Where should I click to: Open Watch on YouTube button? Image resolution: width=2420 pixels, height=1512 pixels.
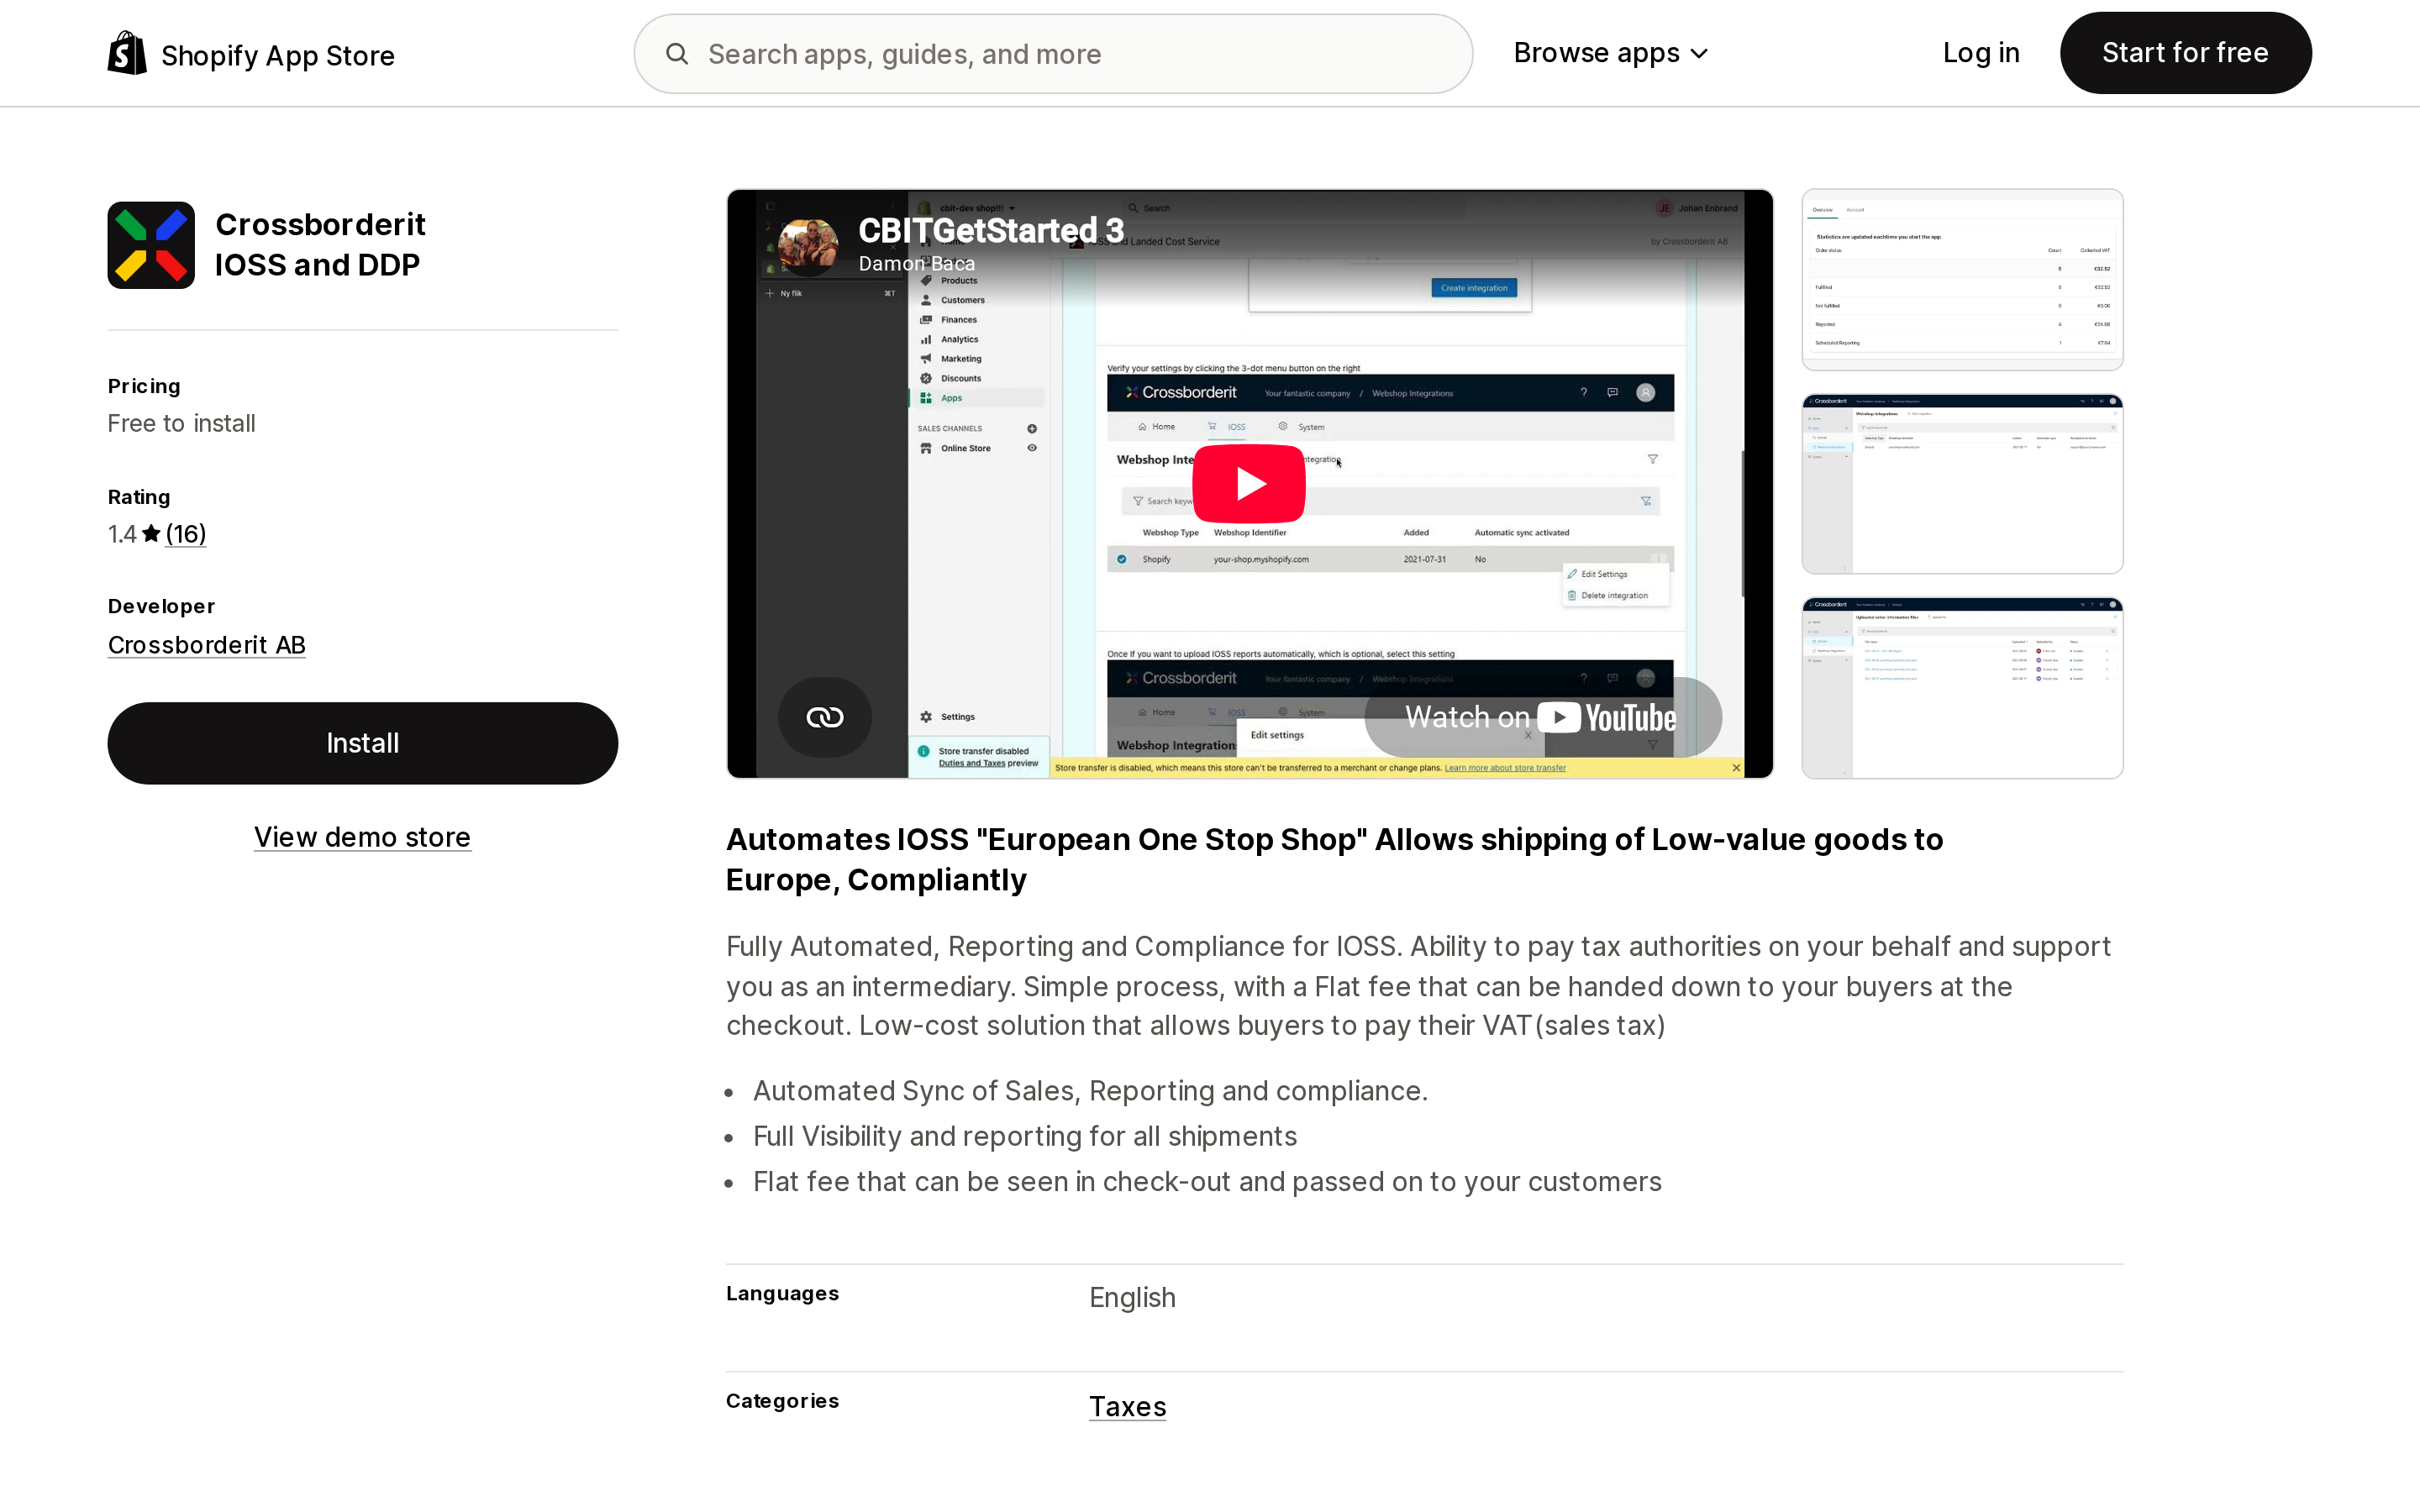(1543, 717)
